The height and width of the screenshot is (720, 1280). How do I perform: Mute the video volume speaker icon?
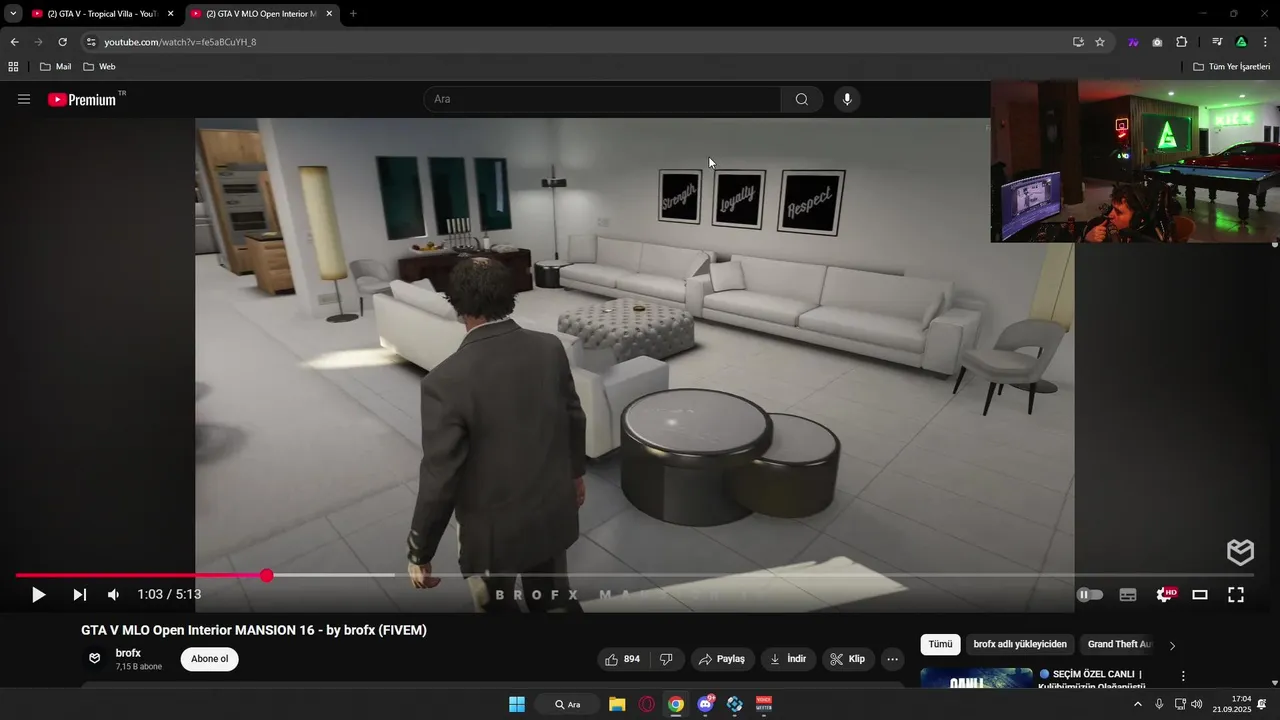coord(113,595)
